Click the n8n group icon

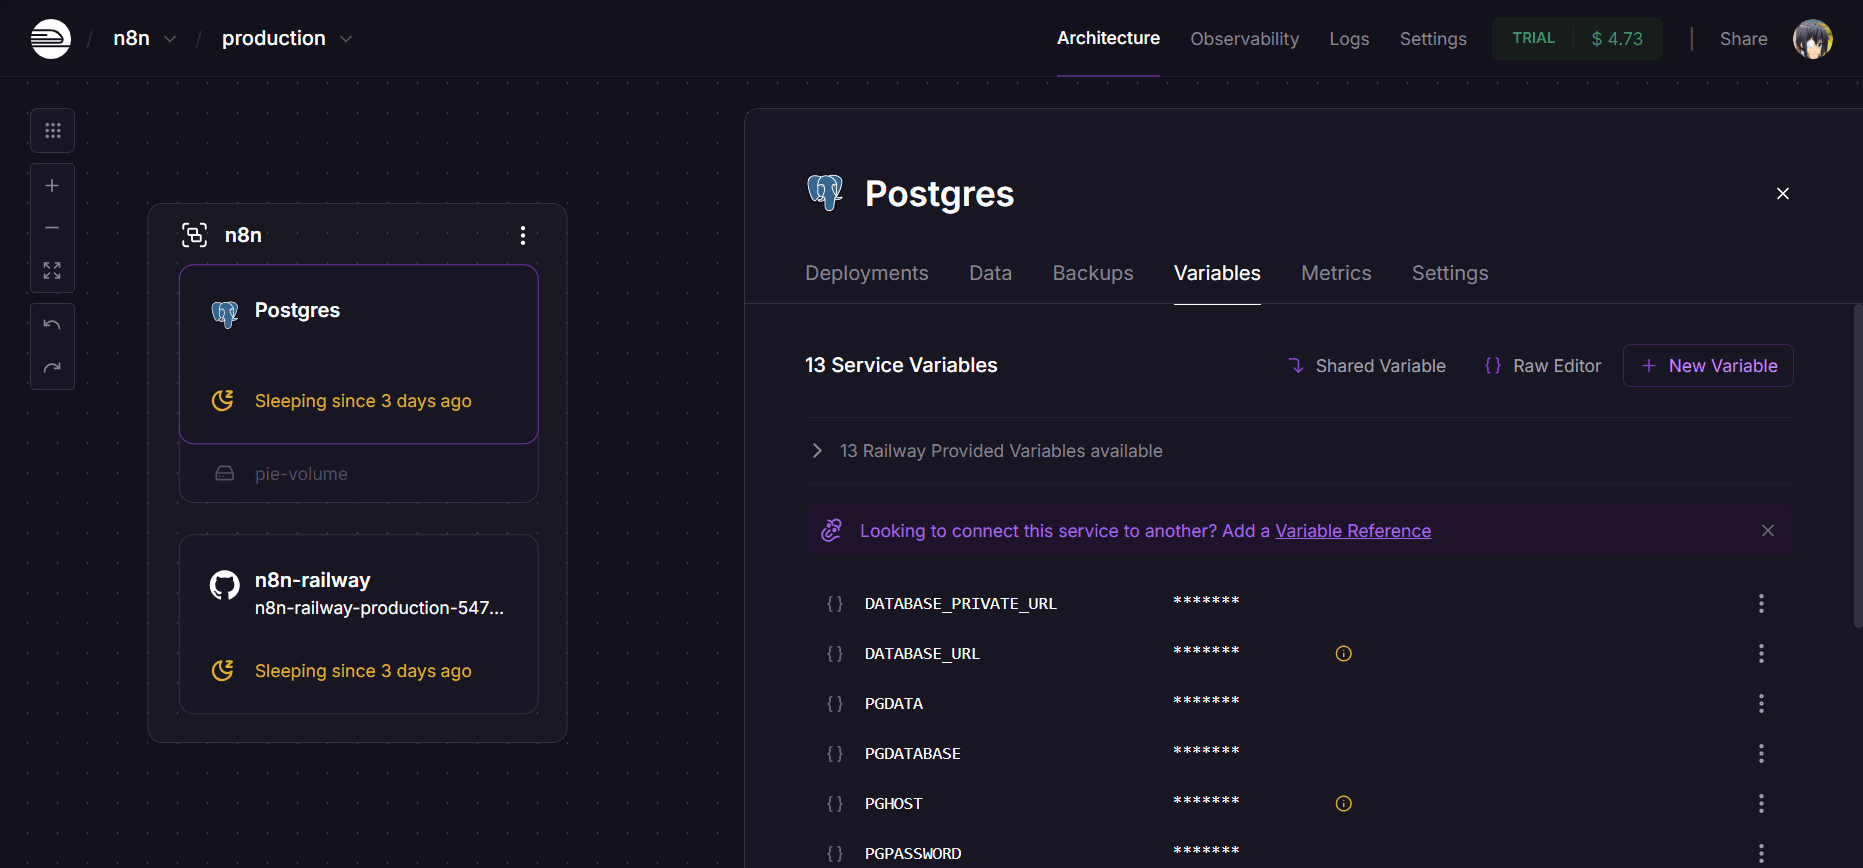(x=194, y=235)
